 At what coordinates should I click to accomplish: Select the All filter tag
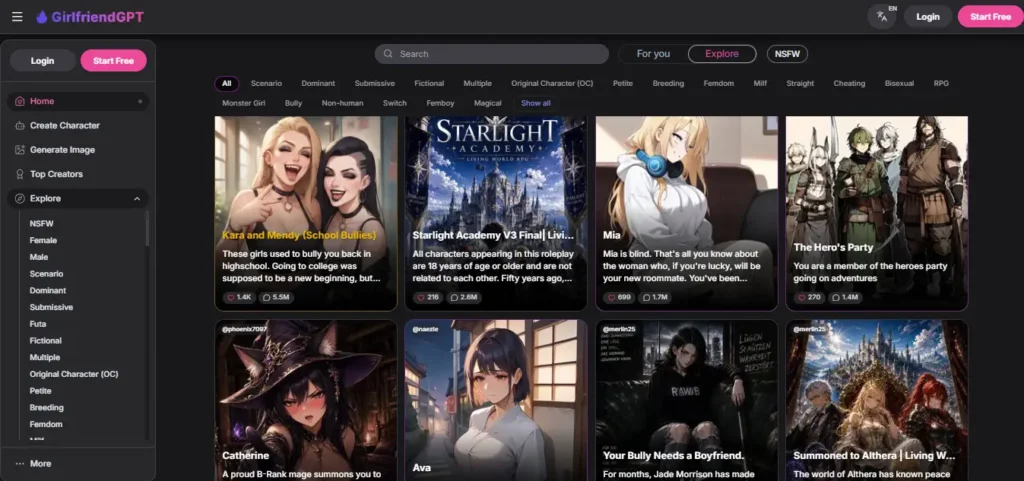(x=227, y=84)
